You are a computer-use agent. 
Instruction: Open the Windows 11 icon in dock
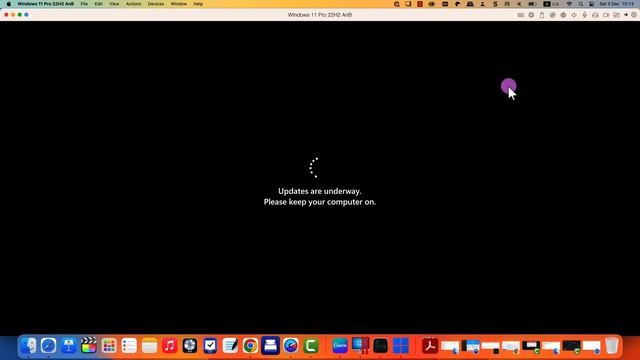[x=401, y=346]
